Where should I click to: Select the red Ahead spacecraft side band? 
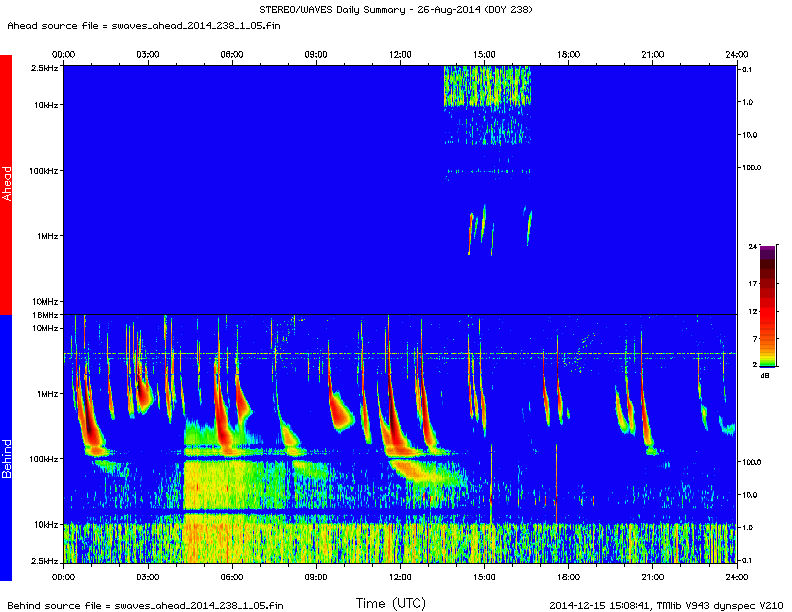click(6, 184)
